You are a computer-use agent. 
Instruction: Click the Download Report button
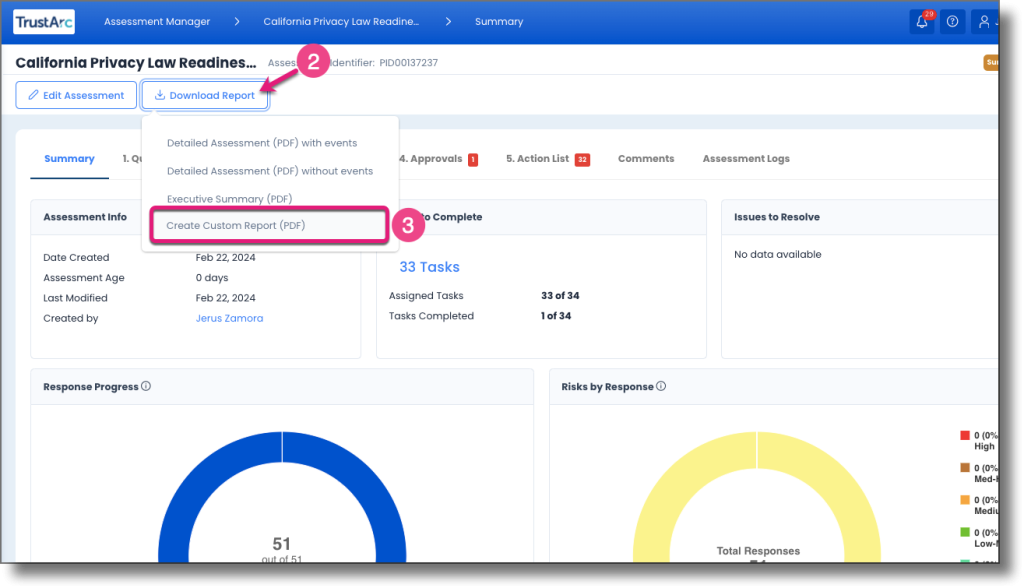204,95
